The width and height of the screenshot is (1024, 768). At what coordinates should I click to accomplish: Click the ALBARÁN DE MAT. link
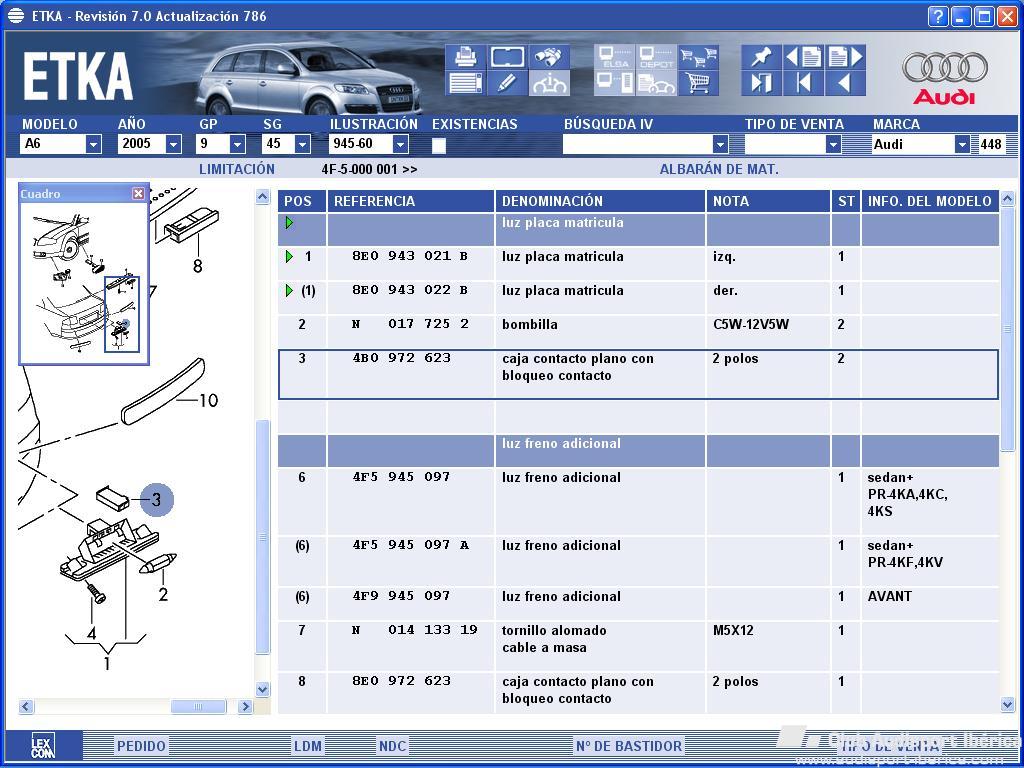(x=719, y=170)
